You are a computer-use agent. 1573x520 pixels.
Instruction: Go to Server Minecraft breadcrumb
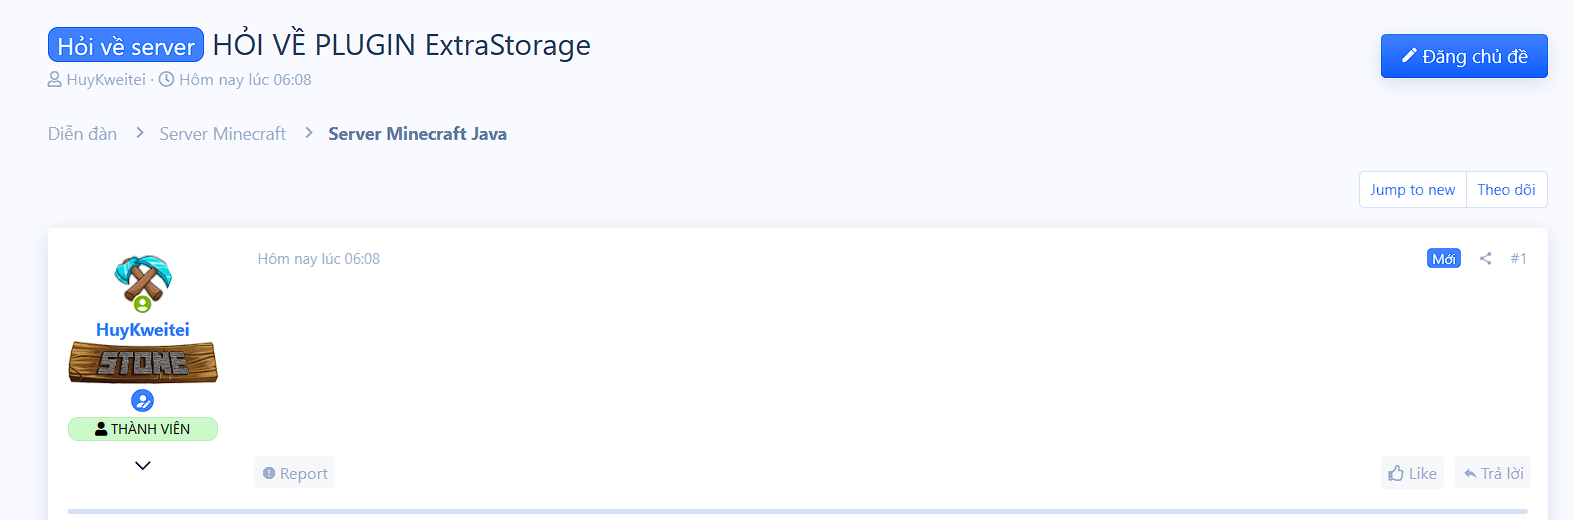pos(222,134)
